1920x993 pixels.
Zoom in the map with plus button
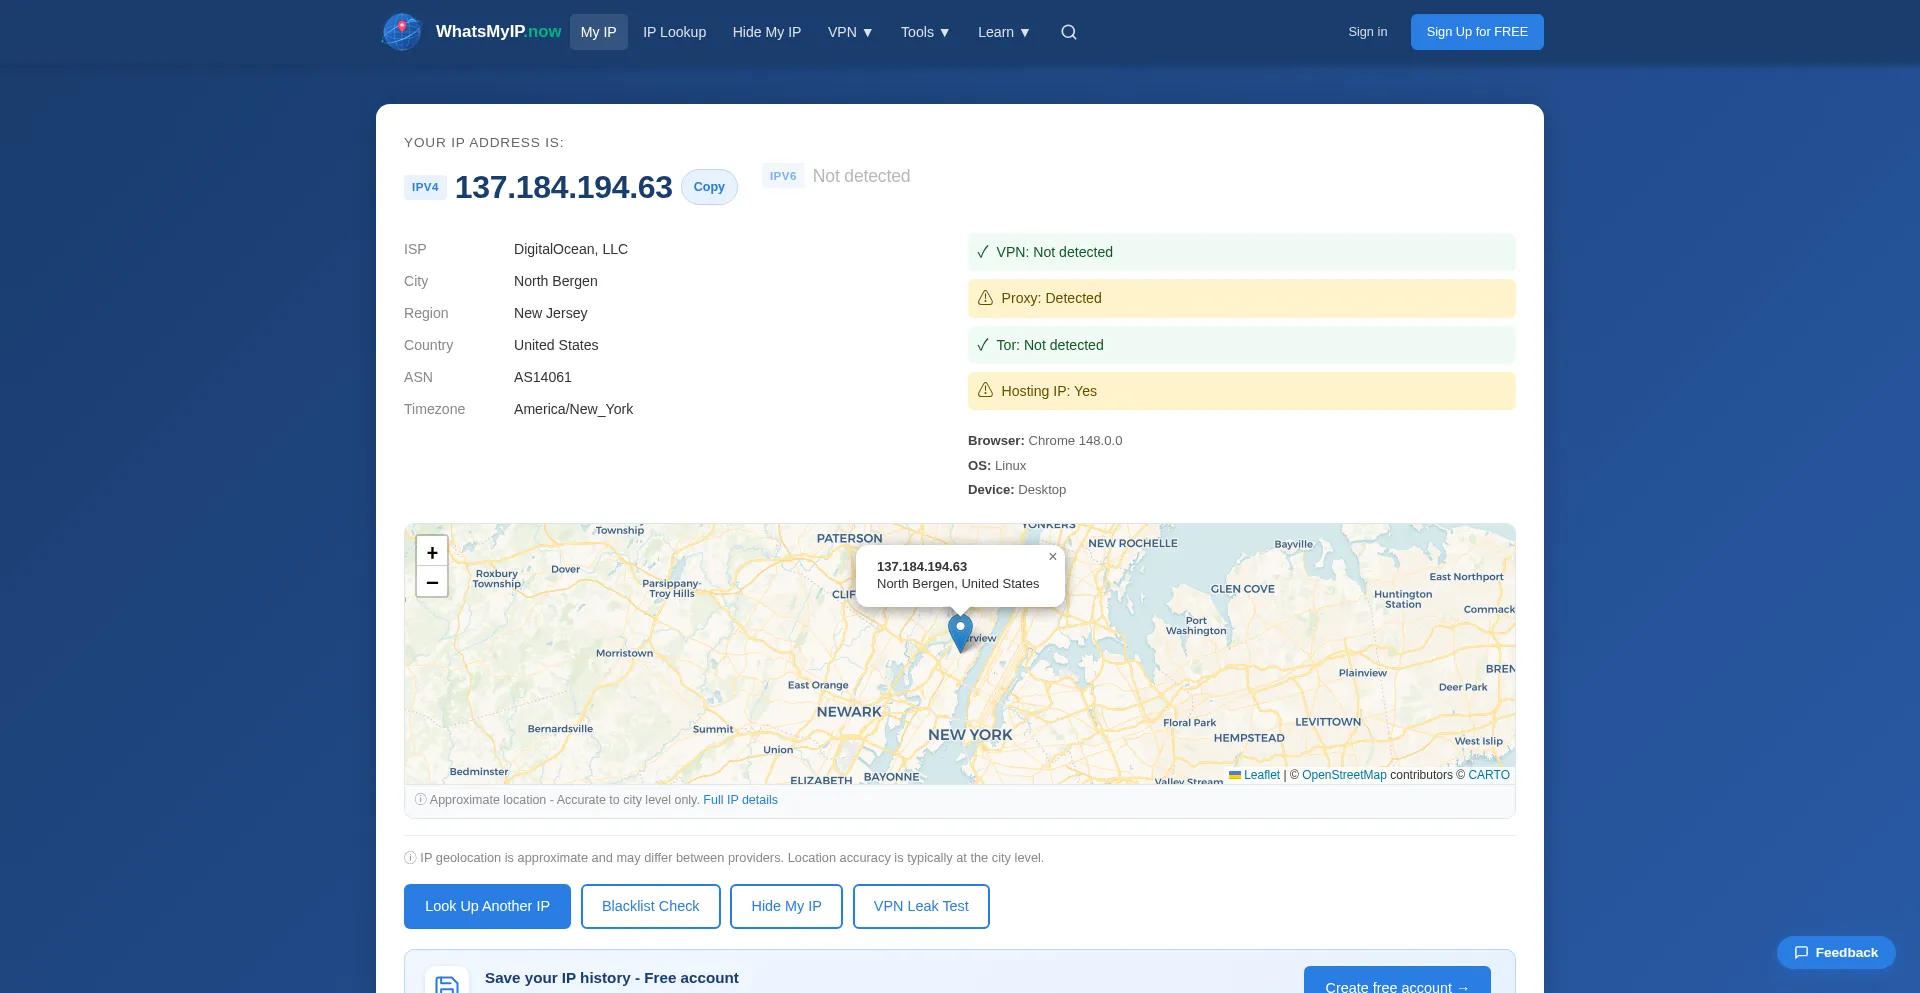tap(432, 552)
